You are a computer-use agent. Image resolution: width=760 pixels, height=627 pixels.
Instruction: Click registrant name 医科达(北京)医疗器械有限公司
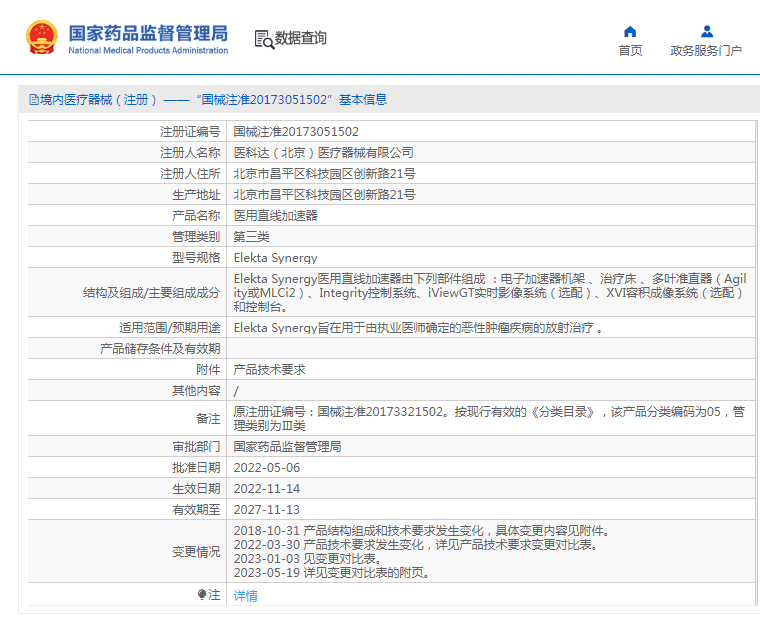pos(323,153)
